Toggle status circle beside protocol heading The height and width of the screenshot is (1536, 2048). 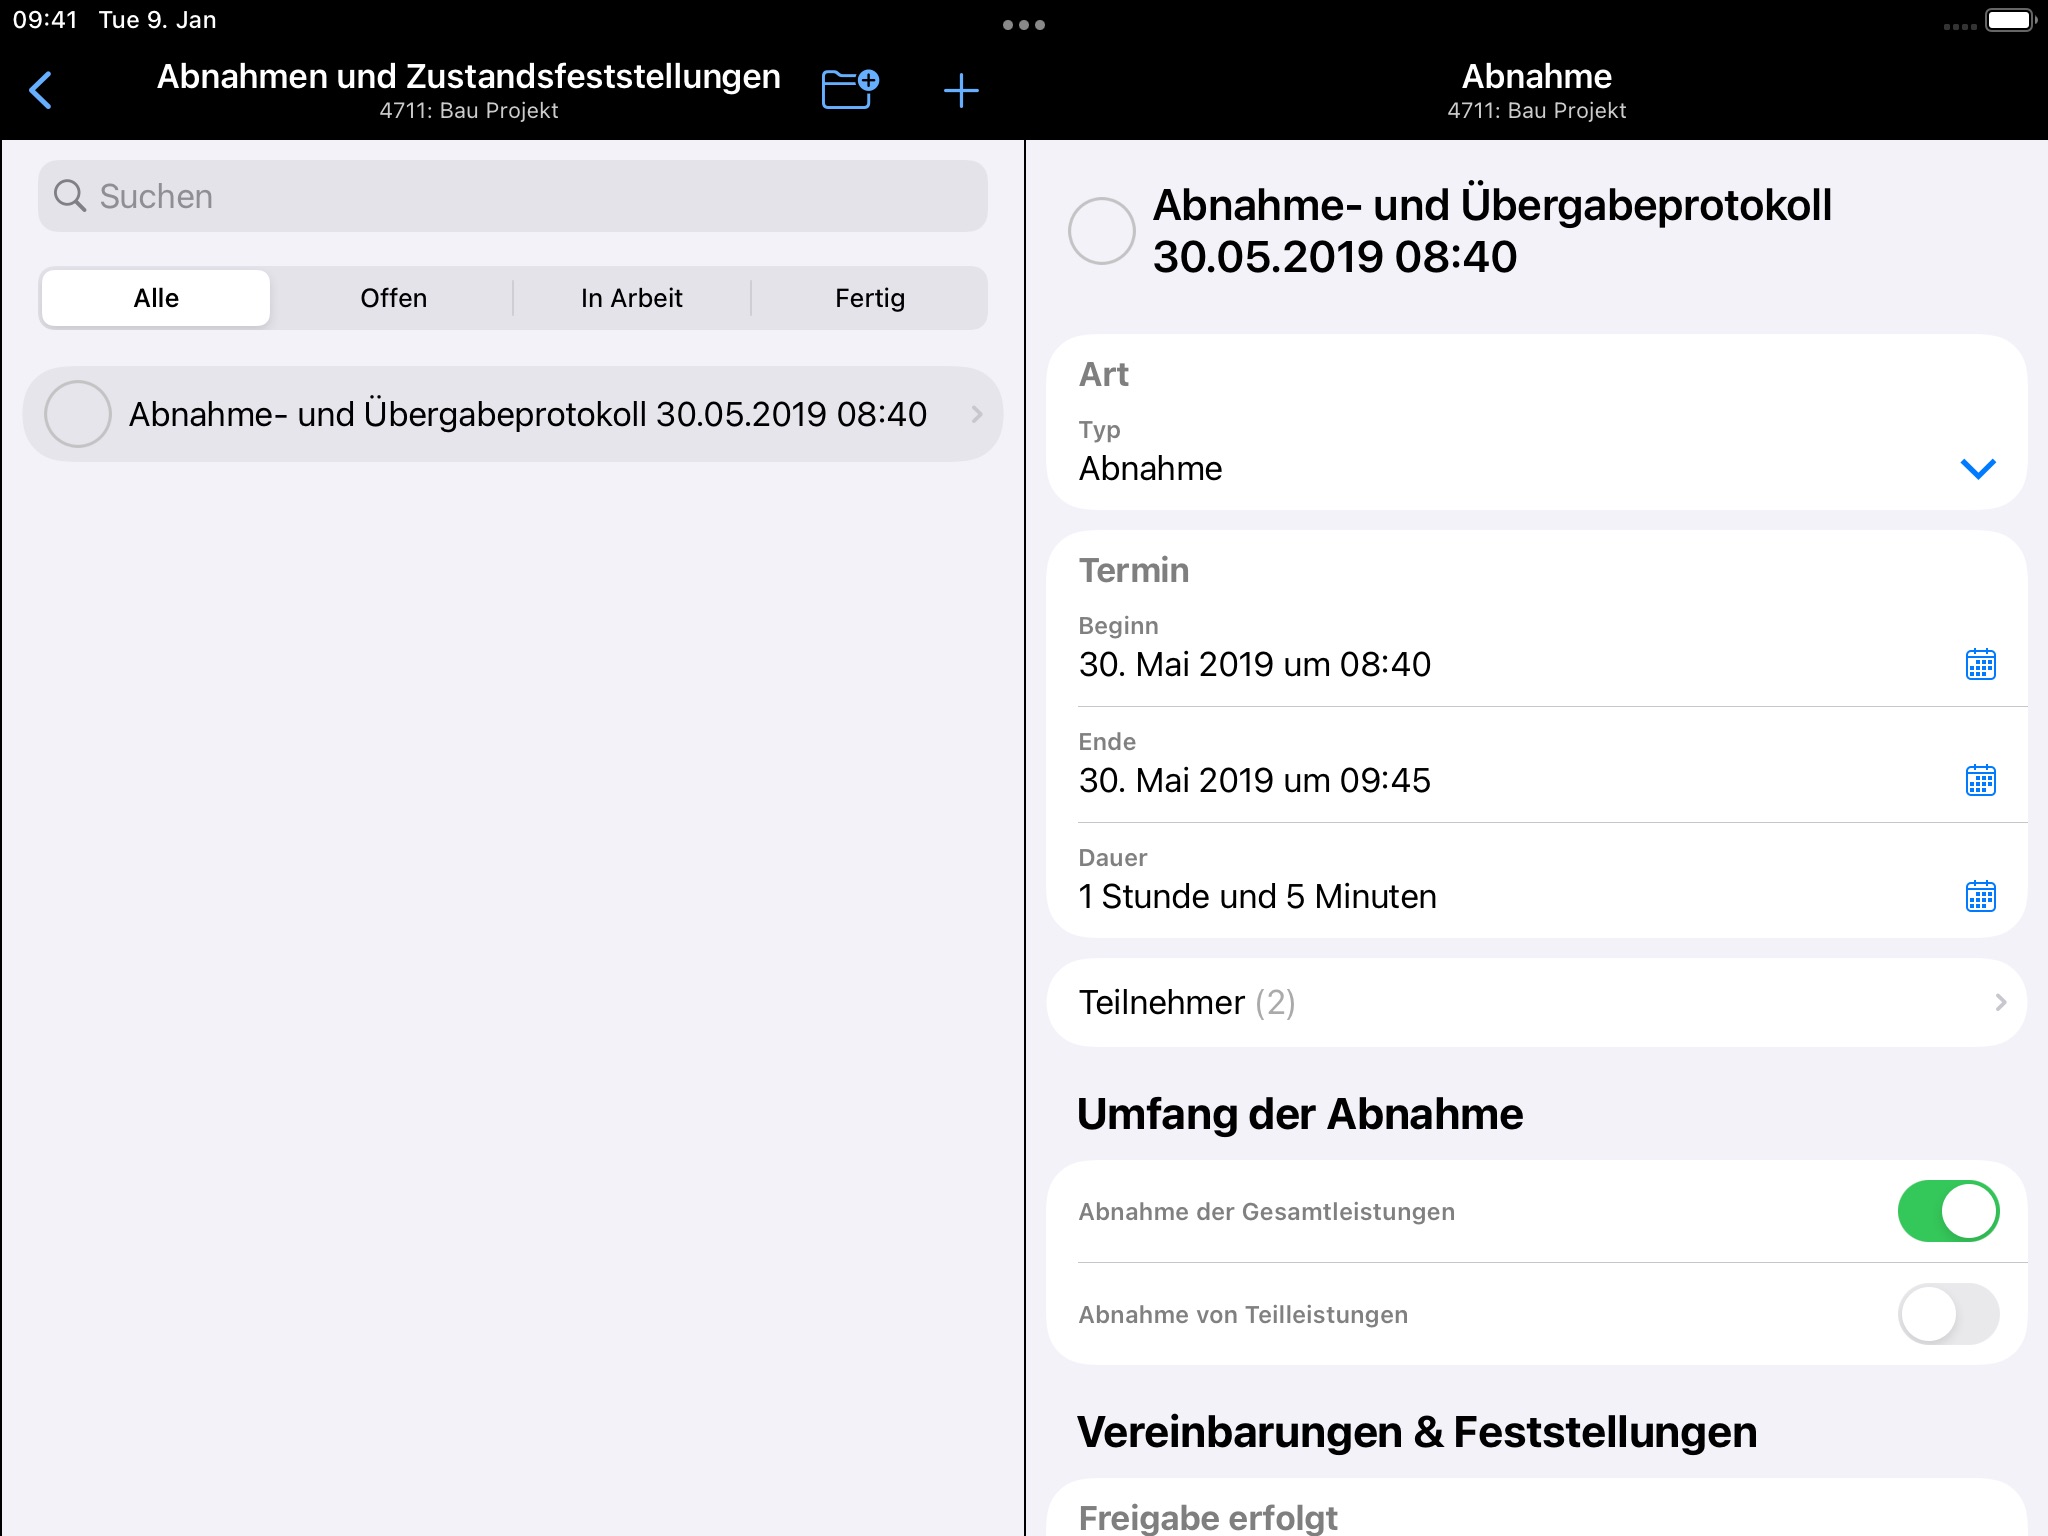coord(1101,231)
